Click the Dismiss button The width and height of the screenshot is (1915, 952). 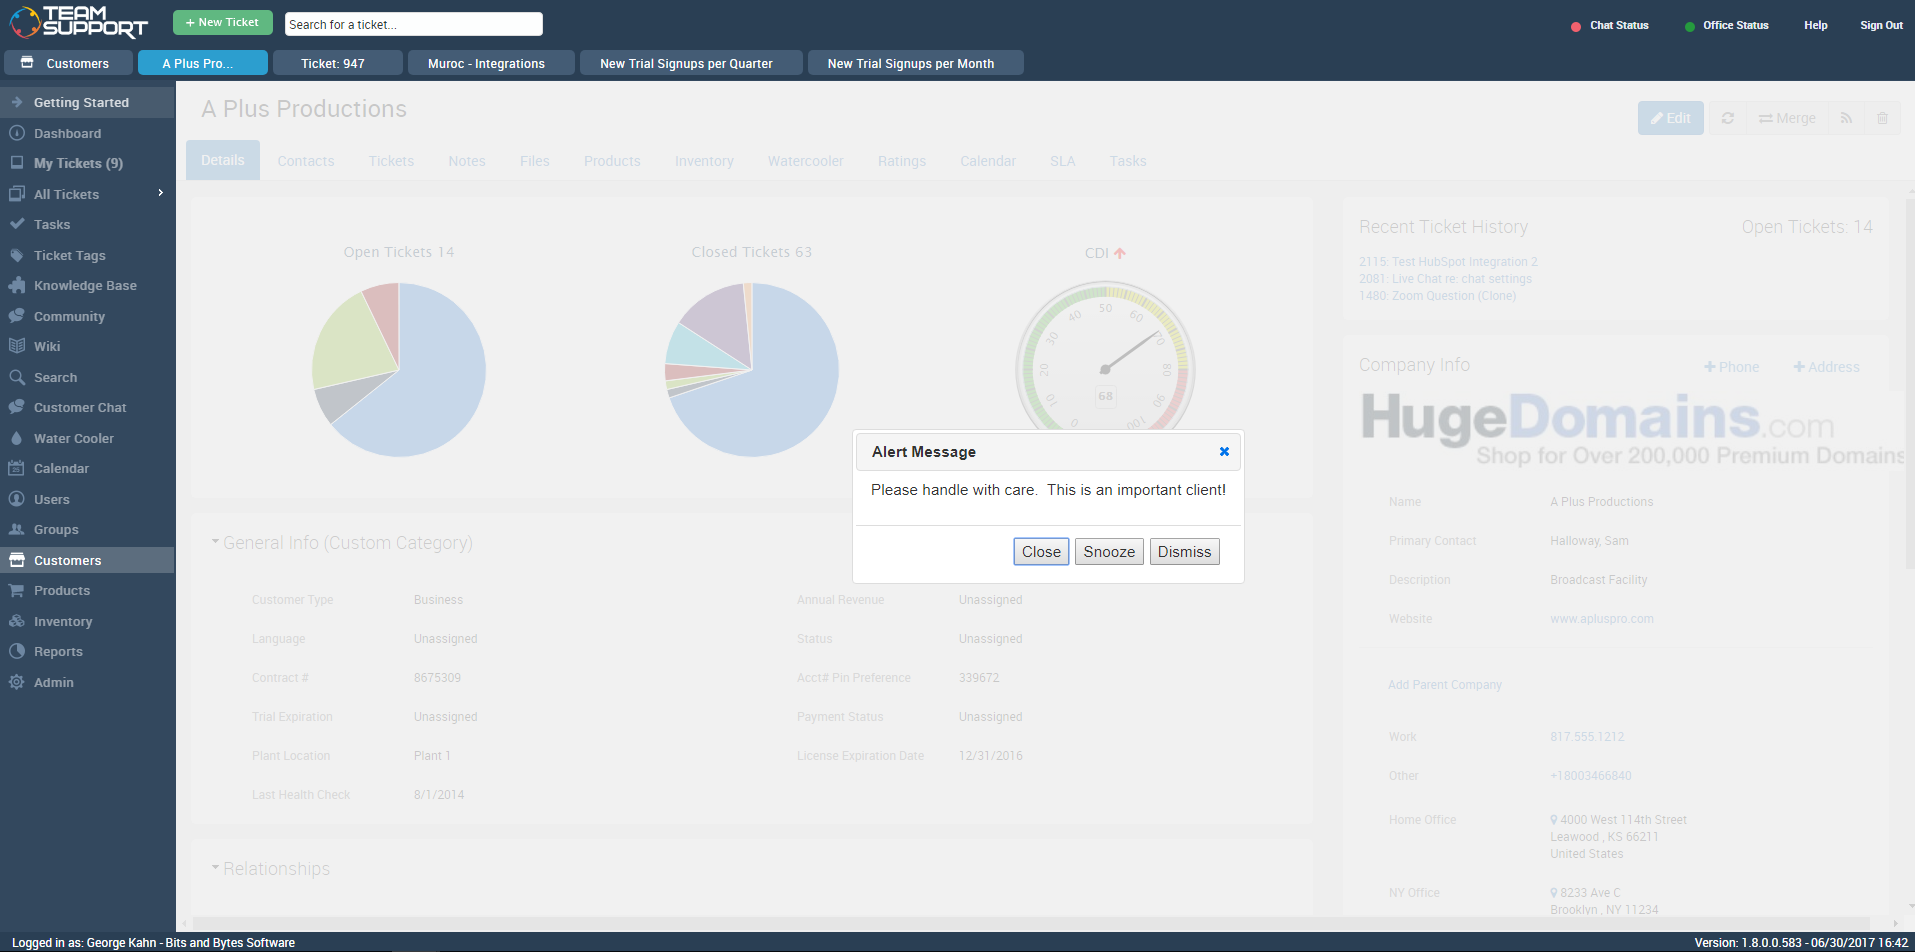click(1184, 552)
